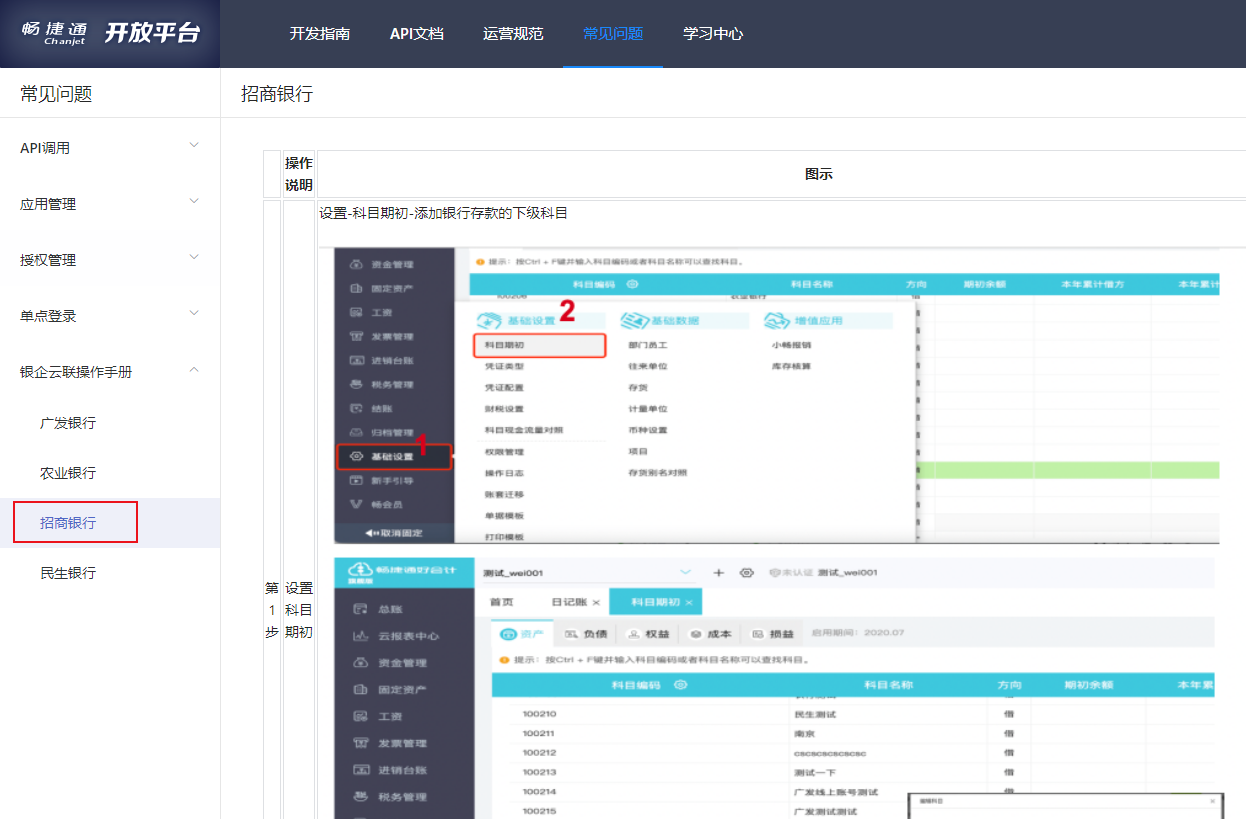Screen dimensions: 1246x819
Task: Collapse the 银企云联操作手册 section arrow
Action: (194, 370)
